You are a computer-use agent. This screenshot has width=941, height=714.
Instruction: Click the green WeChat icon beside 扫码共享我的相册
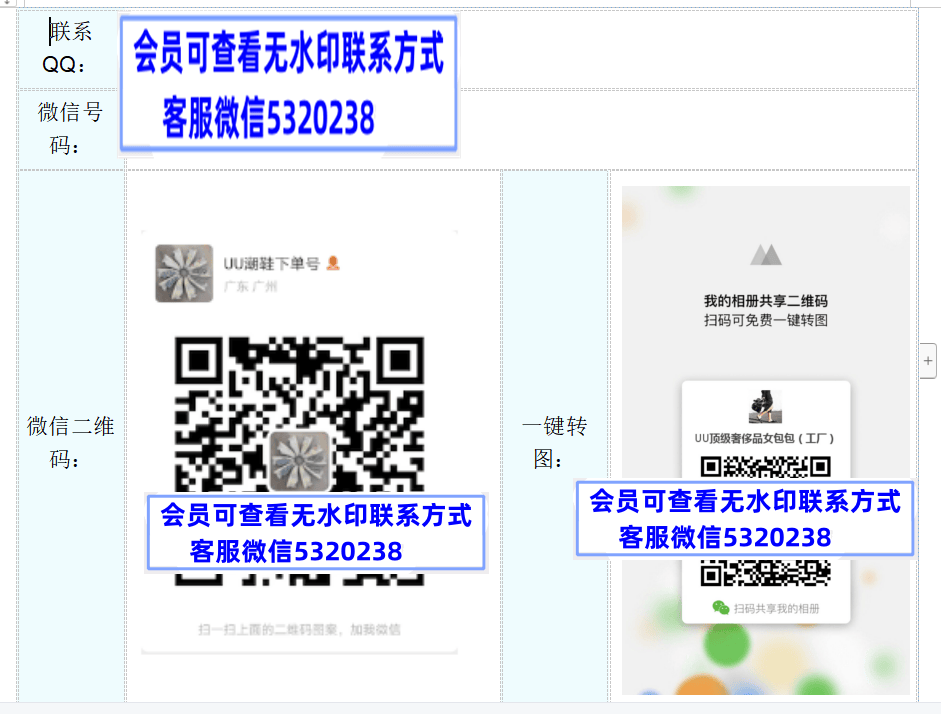coord(721,608)
